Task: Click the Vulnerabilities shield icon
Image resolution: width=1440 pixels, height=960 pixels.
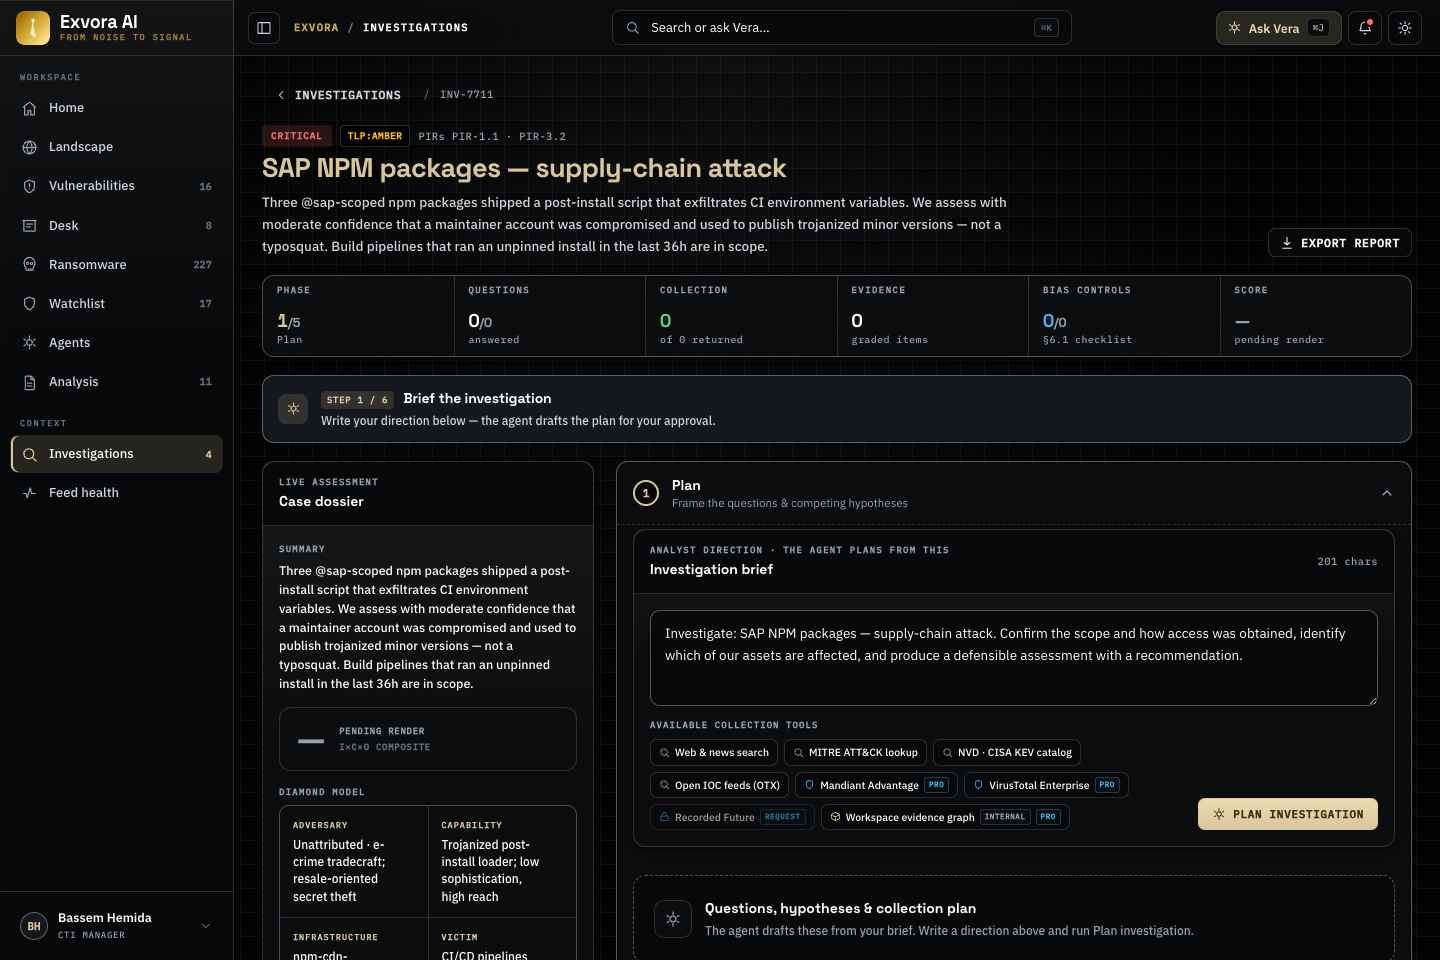Action: pos(30,186)
